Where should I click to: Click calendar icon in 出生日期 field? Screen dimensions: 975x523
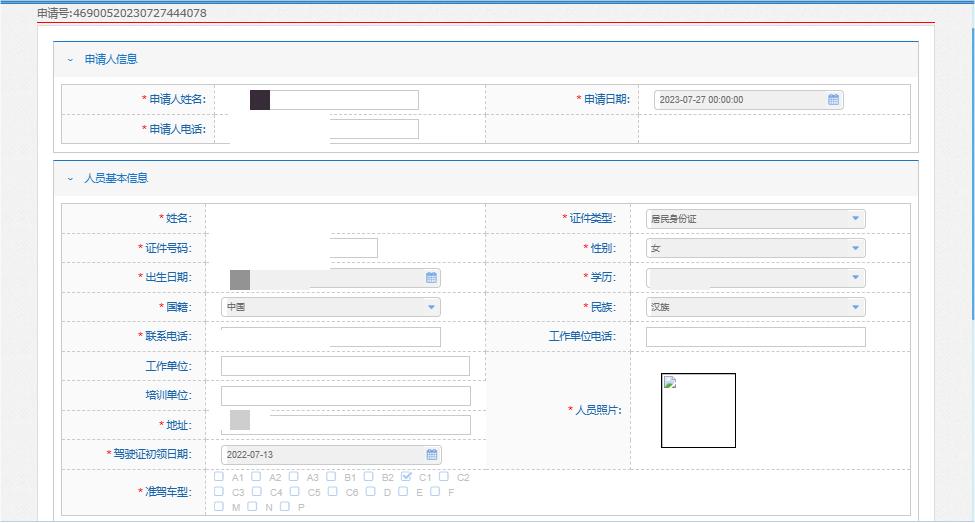[x=432, y=278]
